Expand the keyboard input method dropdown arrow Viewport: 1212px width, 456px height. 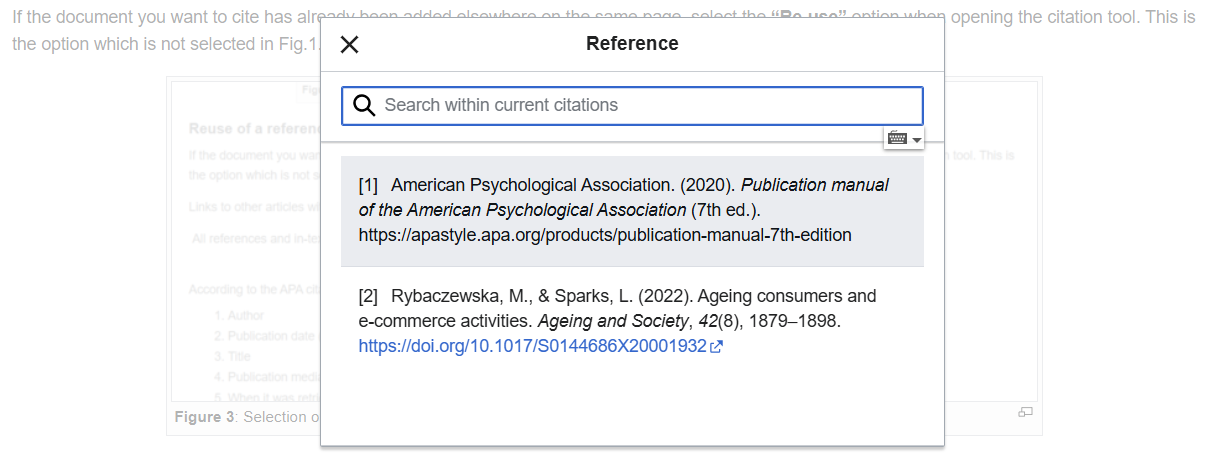coord(917,140)
